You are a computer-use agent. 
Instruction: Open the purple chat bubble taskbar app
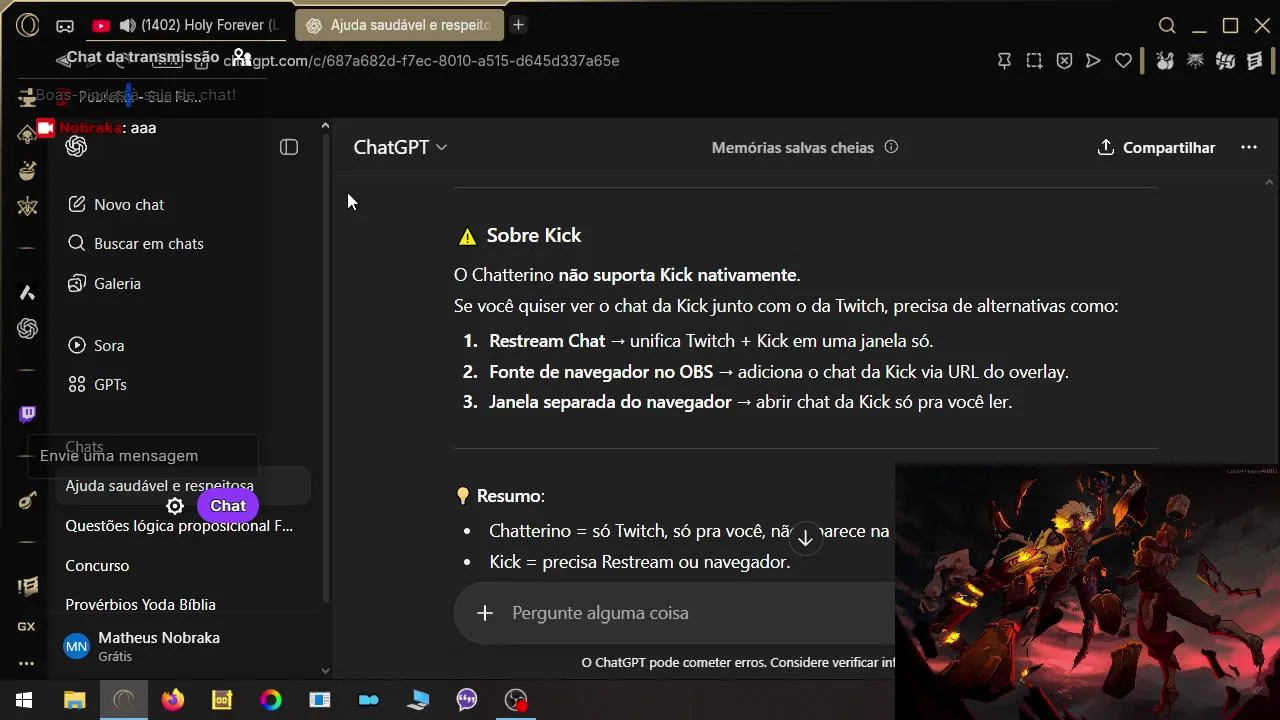point(467,700)
